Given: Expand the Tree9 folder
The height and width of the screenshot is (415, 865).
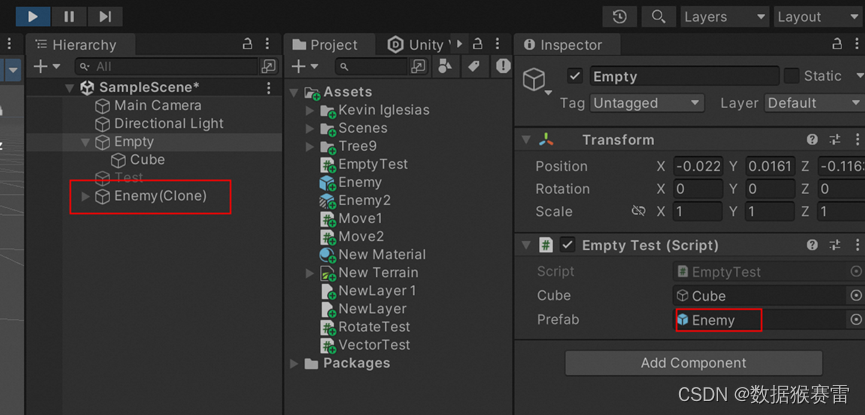Looking at the screenshot, I should pos(310,147).
